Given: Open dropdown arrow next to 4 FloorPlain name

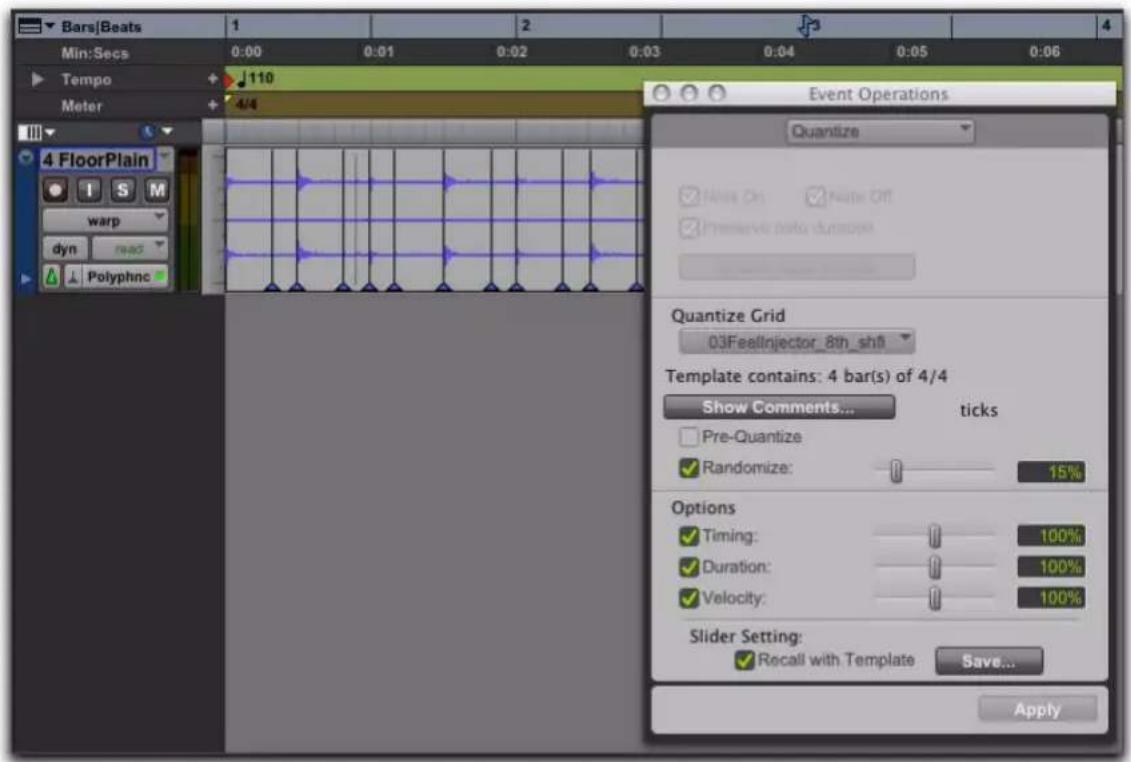Looking at the screenshot, I should click(x=165, y=157).
